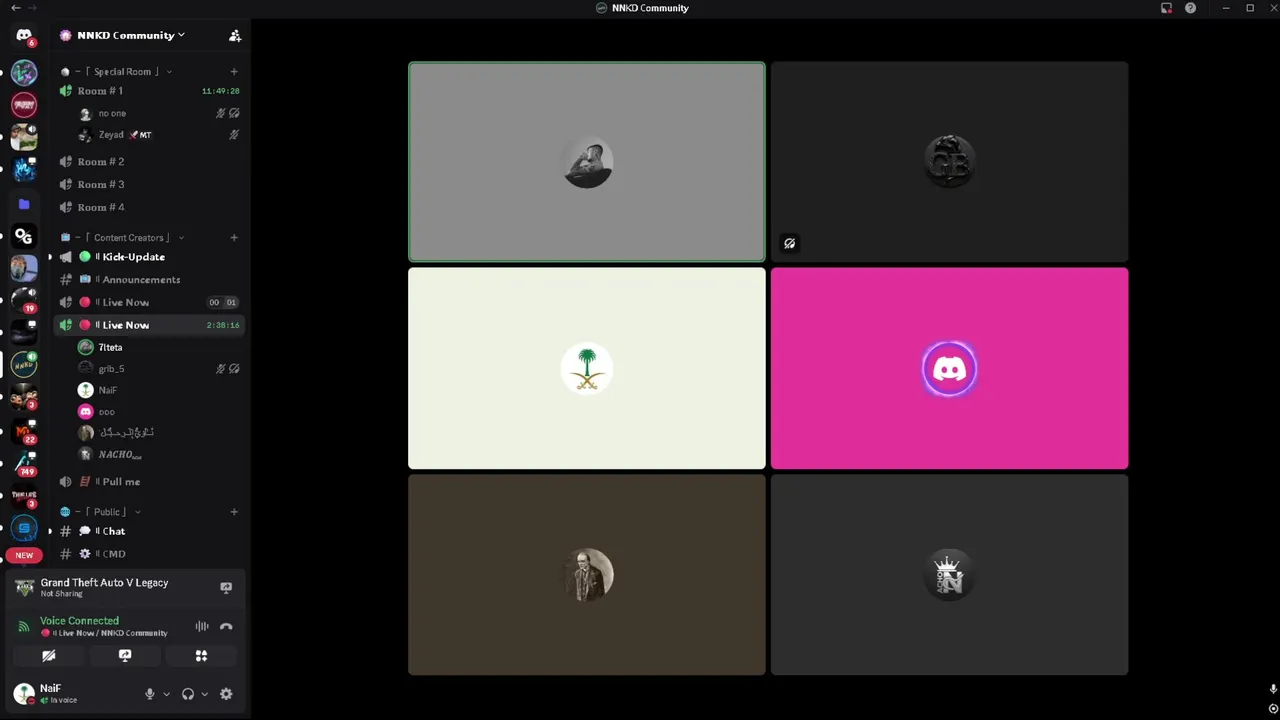Disconnect from the voice channel

[x=226, y=626]
